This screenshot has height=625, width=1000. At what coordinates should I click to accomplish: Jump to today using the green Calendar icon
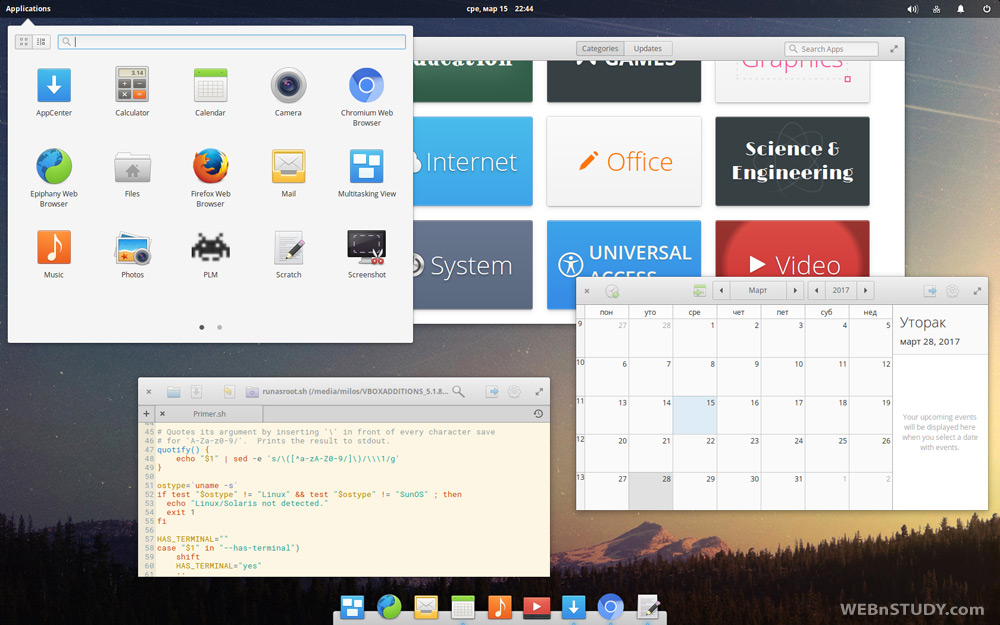tap(700, 291)
